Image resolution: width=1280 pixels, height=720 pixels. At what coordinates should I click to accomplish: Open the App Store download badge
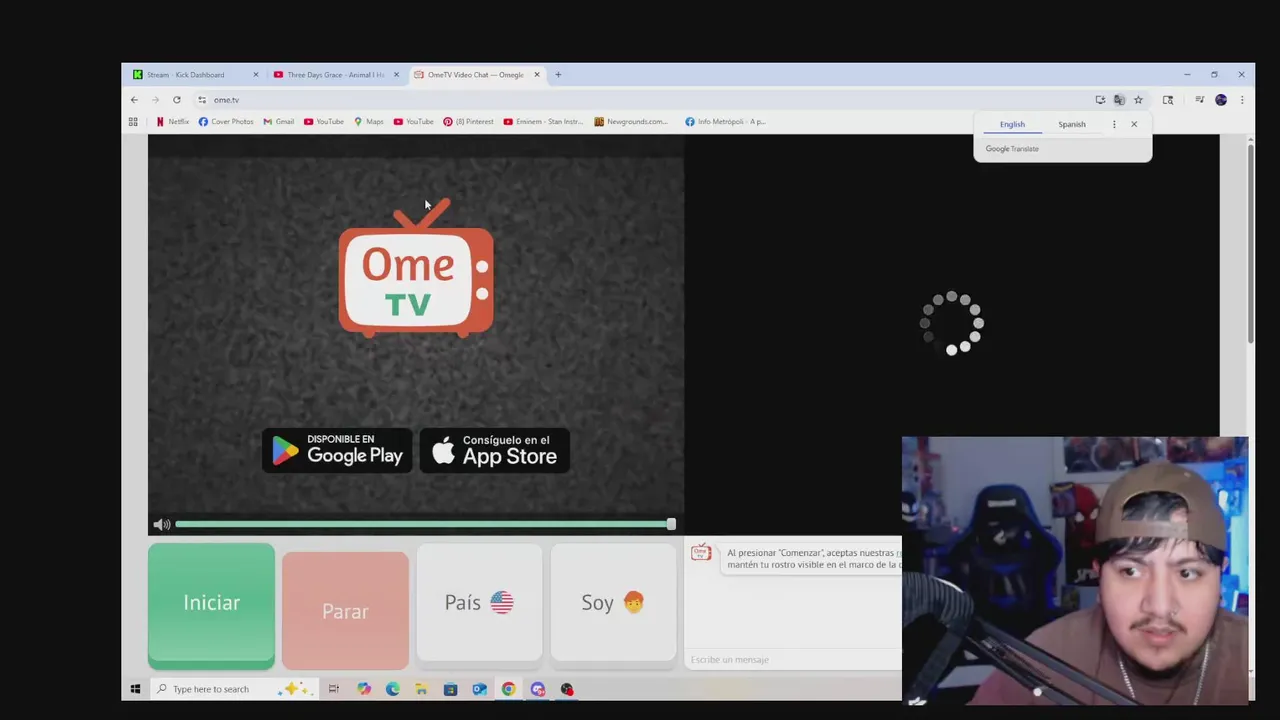click(494, 450)
